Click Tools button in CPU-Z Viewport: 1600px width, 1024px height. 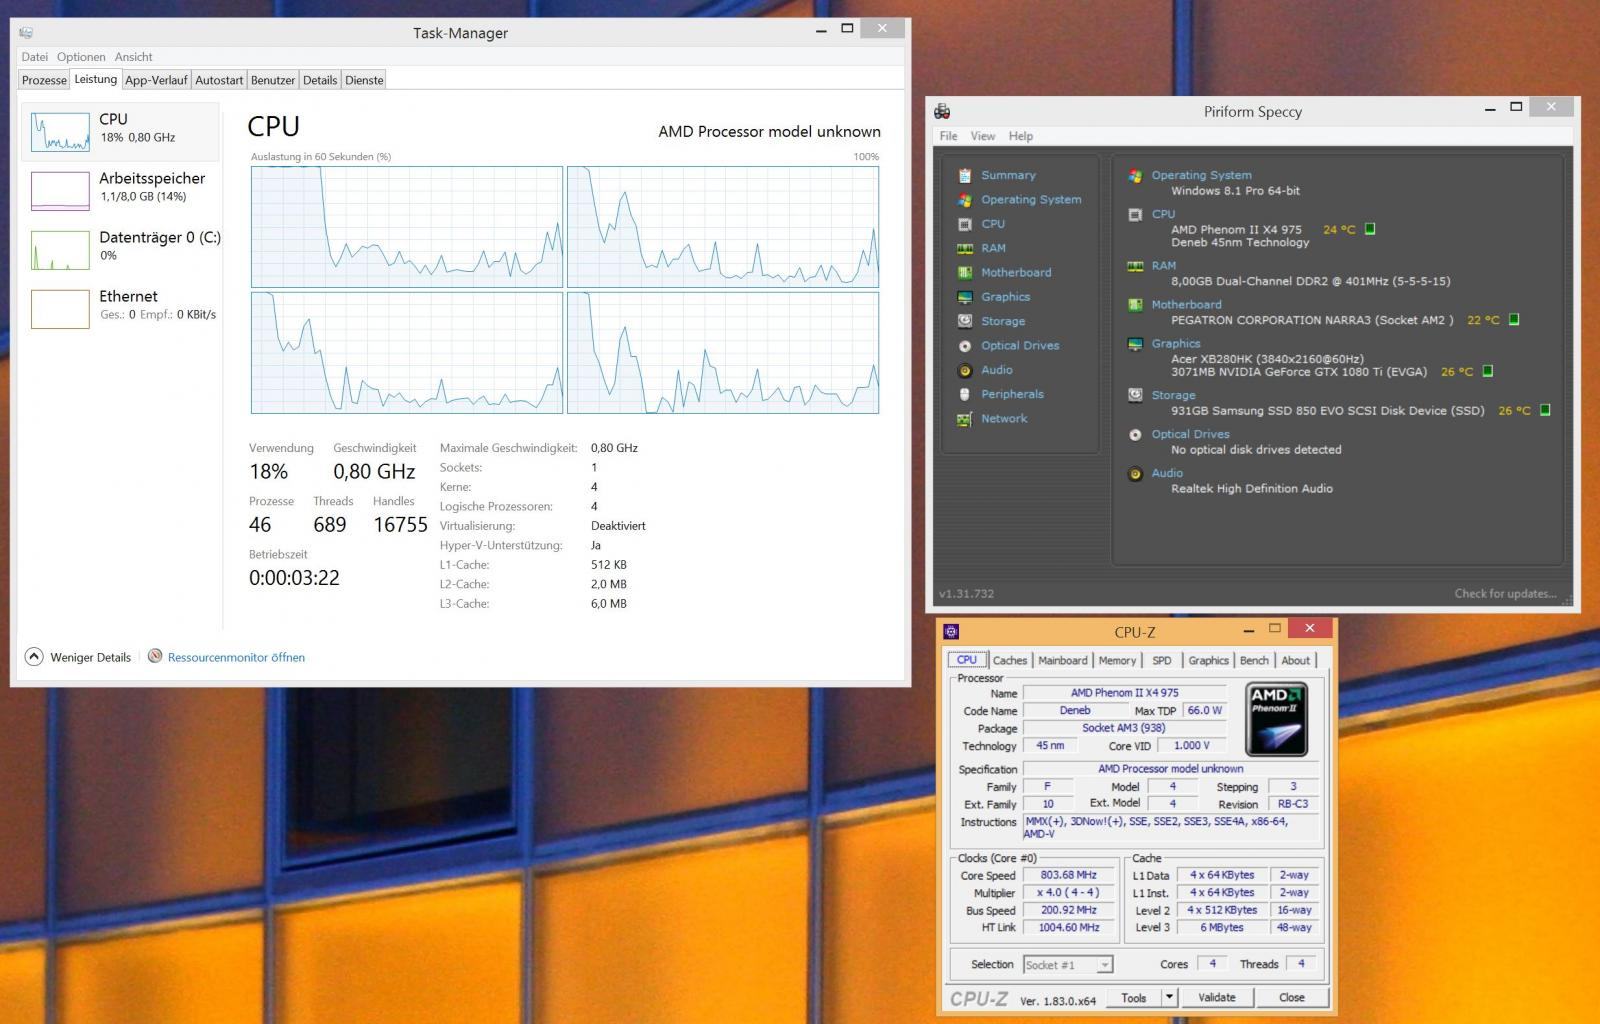[1134, 997]
